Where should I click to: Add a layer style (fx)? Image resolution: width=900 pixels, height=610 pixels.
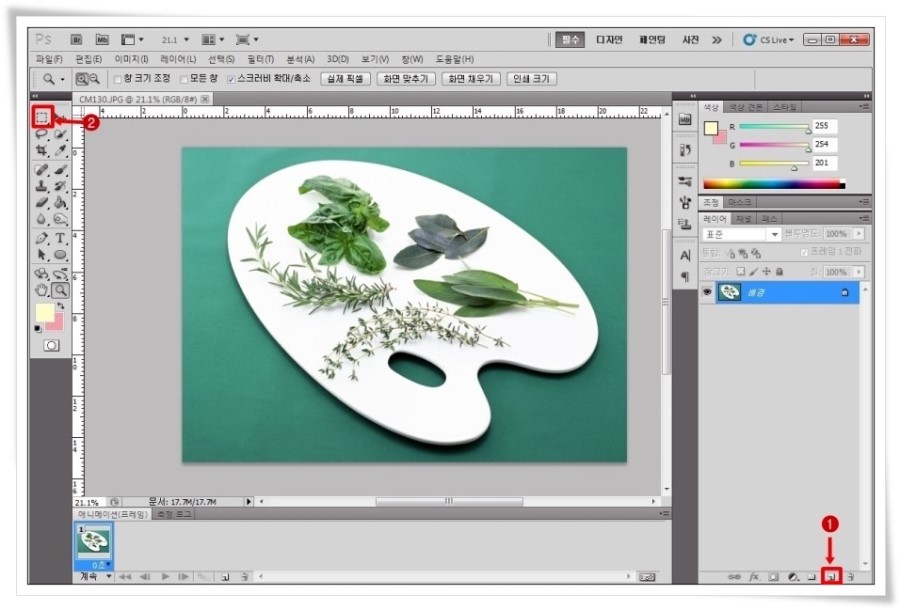click(754, 577)
